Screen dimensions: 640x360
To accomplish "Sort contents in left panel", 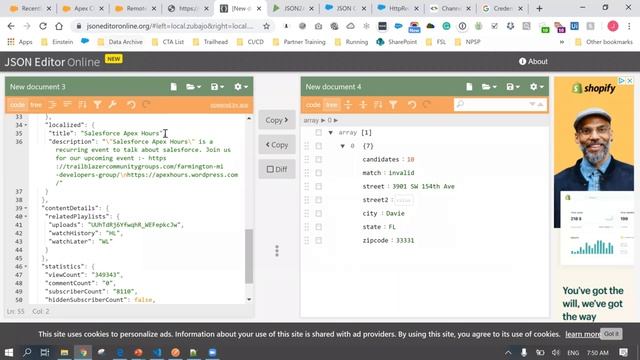I will pos(82,105).
